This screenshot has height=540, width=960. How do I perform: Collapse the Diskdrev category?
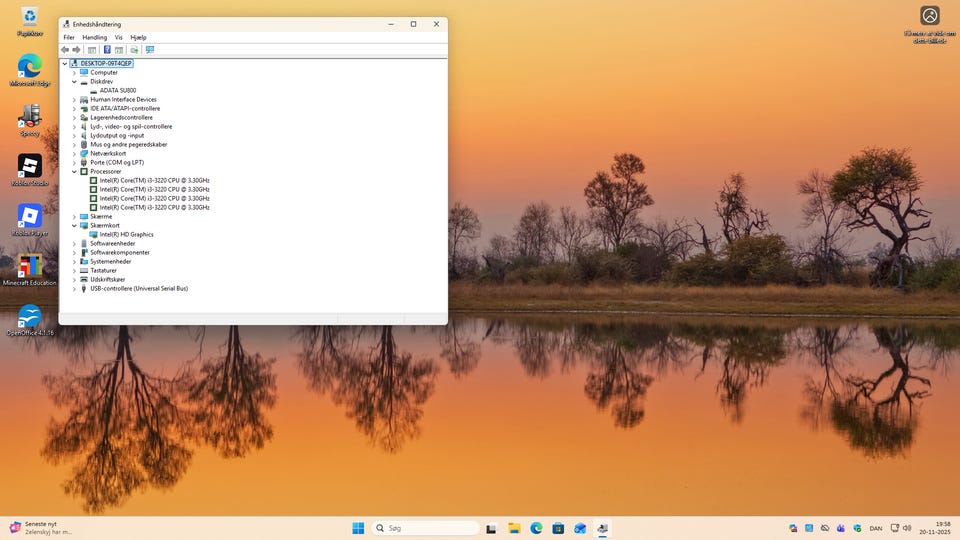pos(74,81)
